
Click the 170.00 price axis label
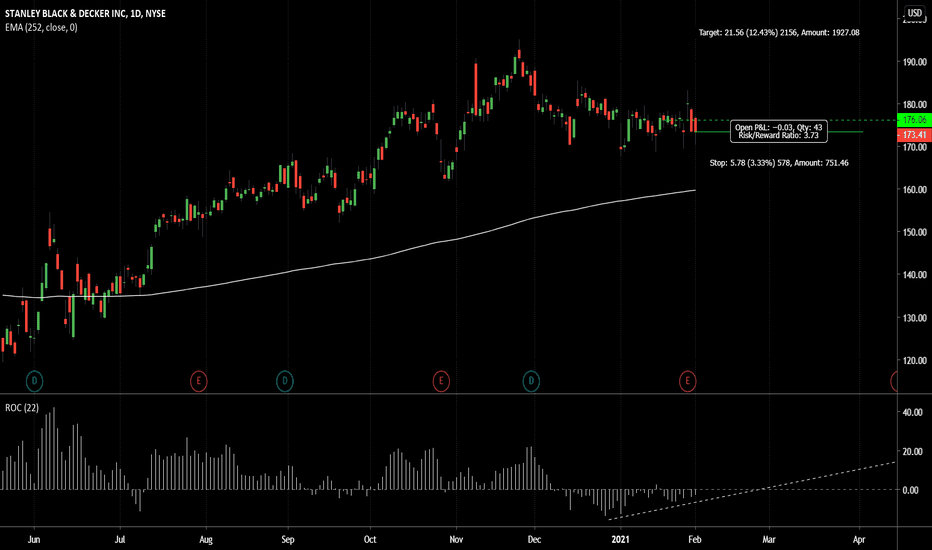pyautogui.click(x=914, y=147)
